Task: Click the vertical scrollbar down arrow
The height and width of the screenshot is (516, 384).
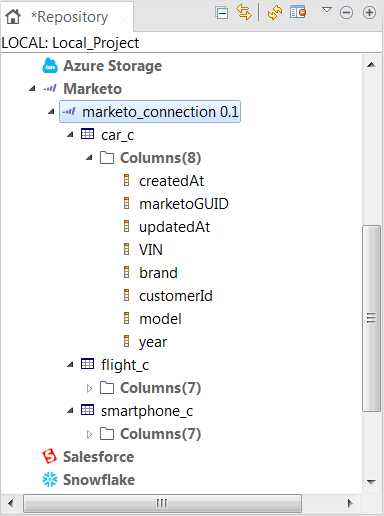Action: pos(371,482)
